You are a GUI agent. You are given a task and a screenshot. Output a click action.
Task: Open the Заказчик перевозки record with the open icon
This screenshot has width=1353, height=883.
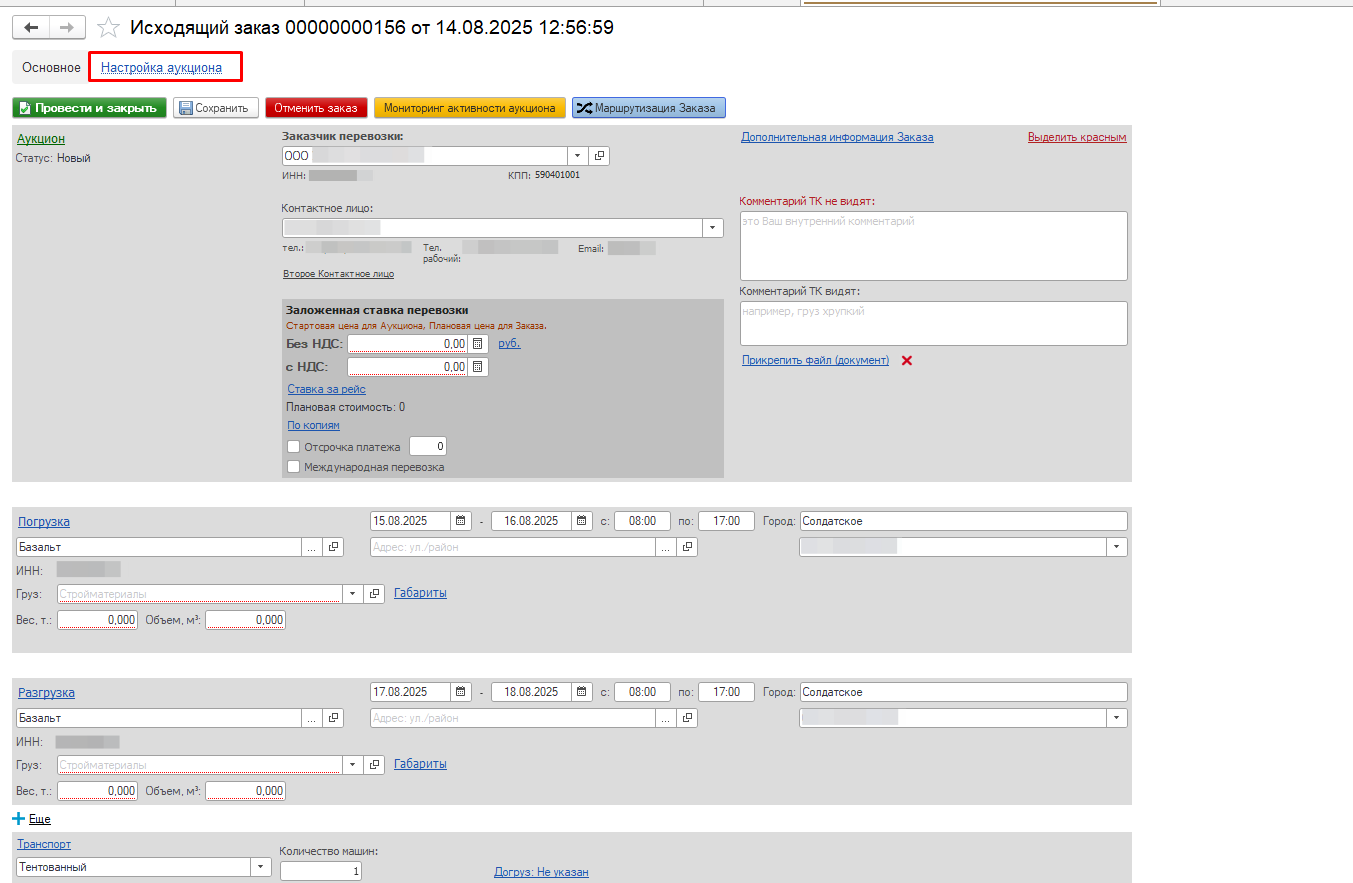point(599,156)
